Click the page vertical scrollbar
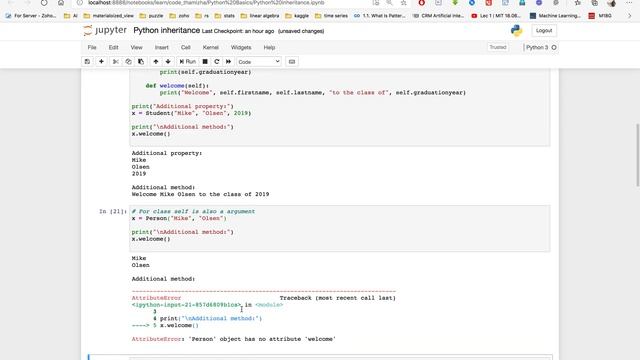 [x=637, y=155]
